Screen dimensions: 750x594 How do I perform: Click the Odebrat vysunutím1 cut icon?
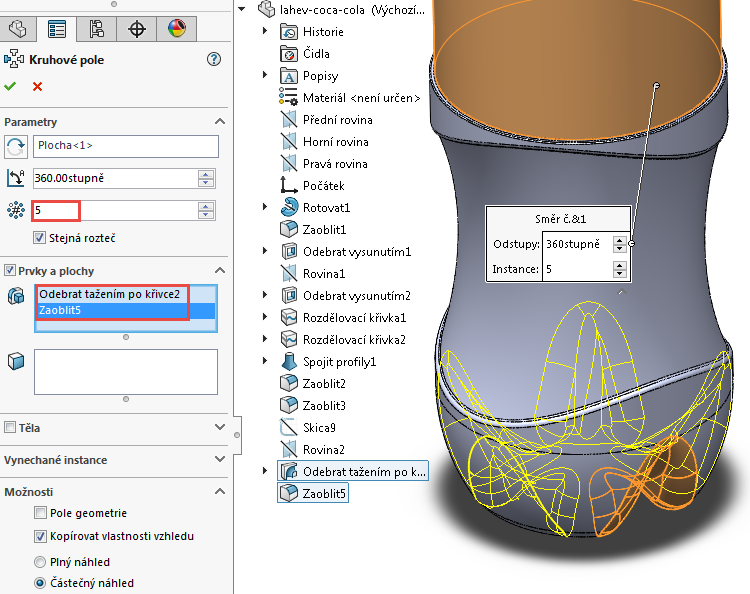click(x=289, y=252)
